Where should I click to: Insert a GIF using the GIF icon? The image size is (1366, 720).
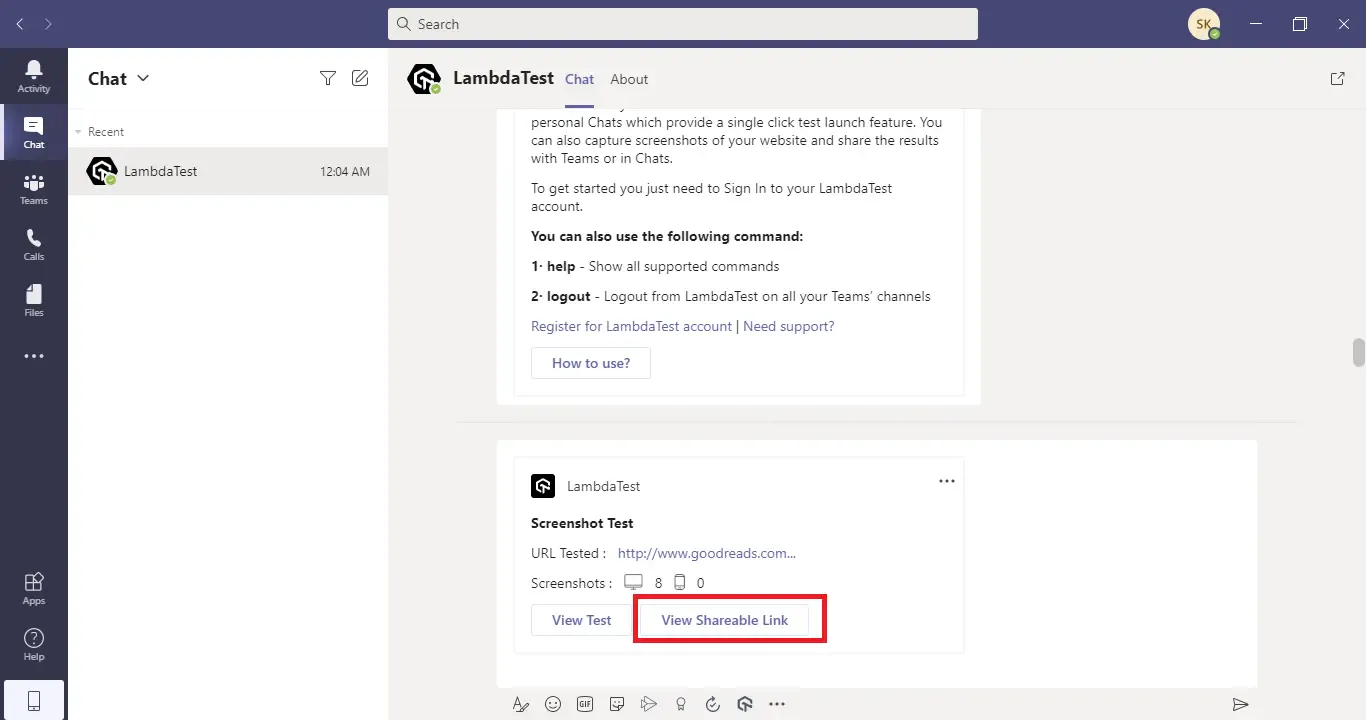[585, 703]
